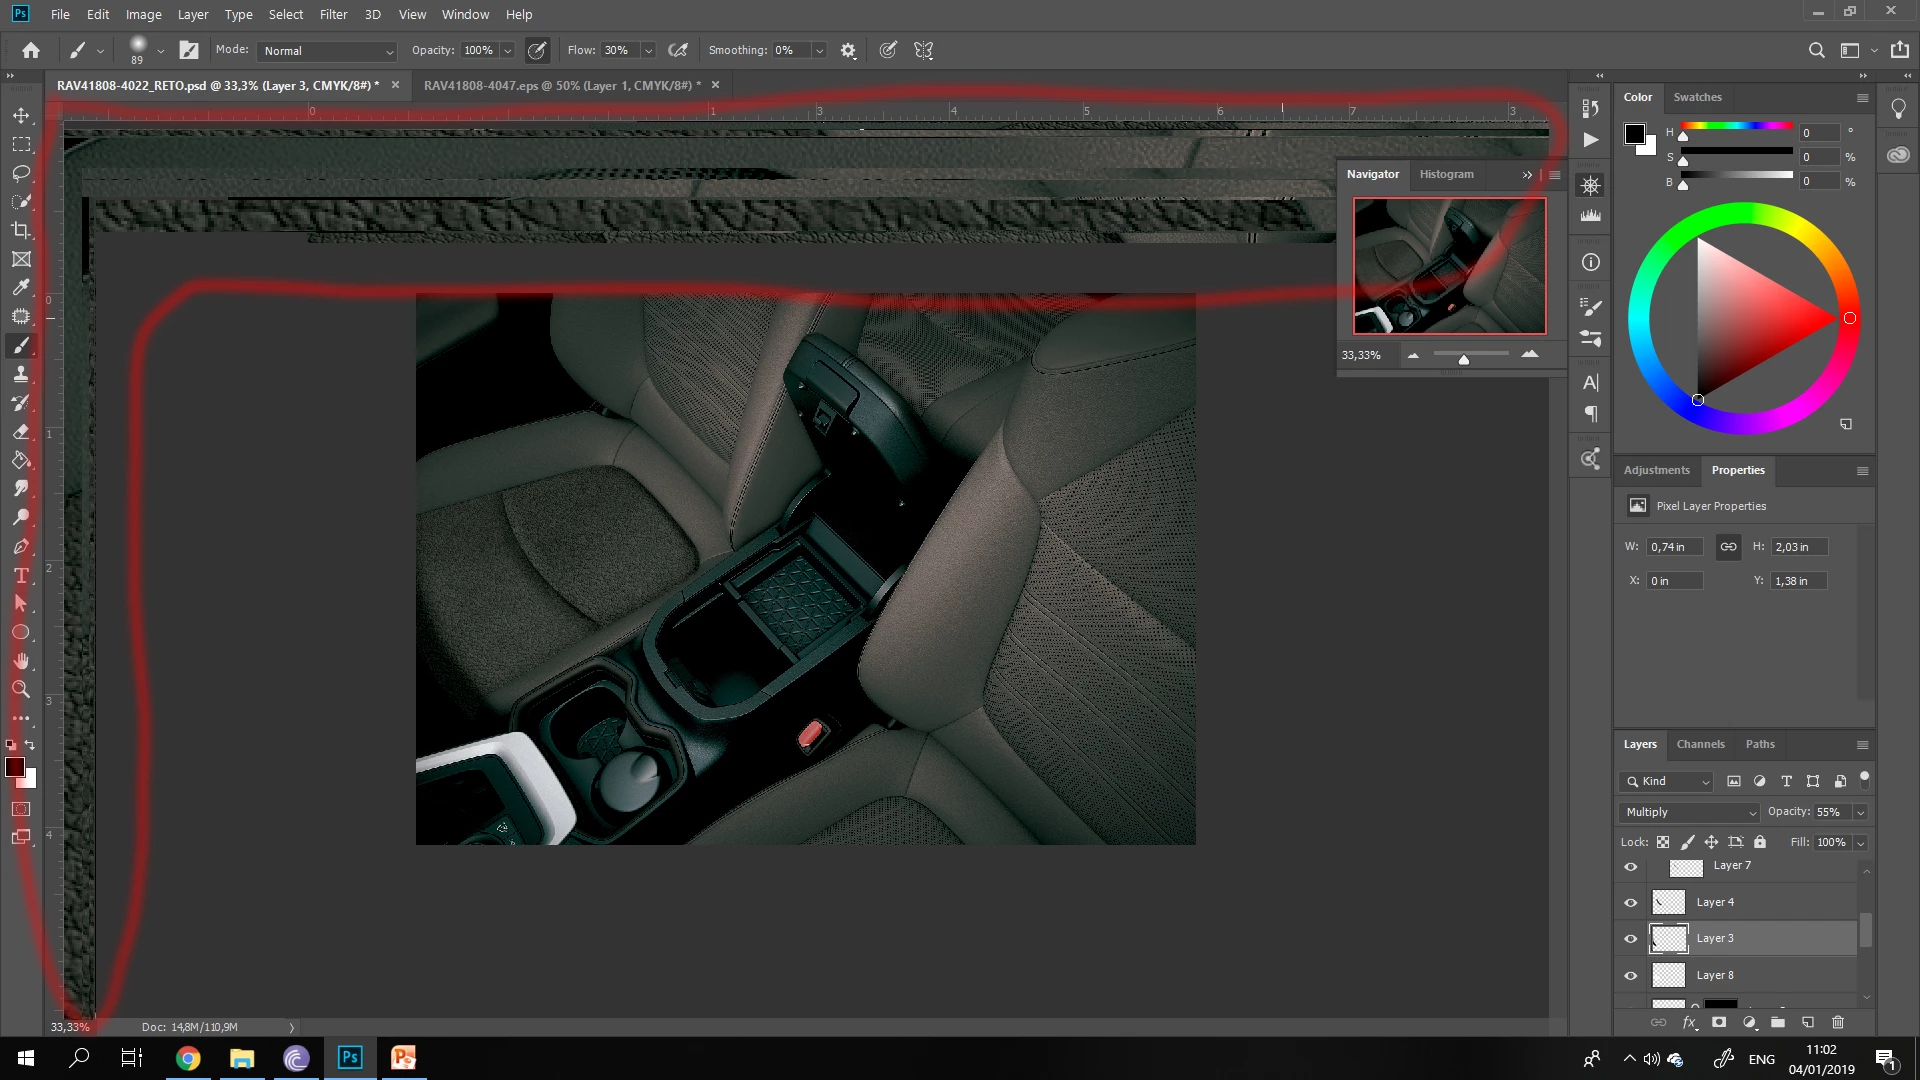1920x1080 pixels.
Task: Hide Layer 4 visibility eye
Action: click(1631, 902)
